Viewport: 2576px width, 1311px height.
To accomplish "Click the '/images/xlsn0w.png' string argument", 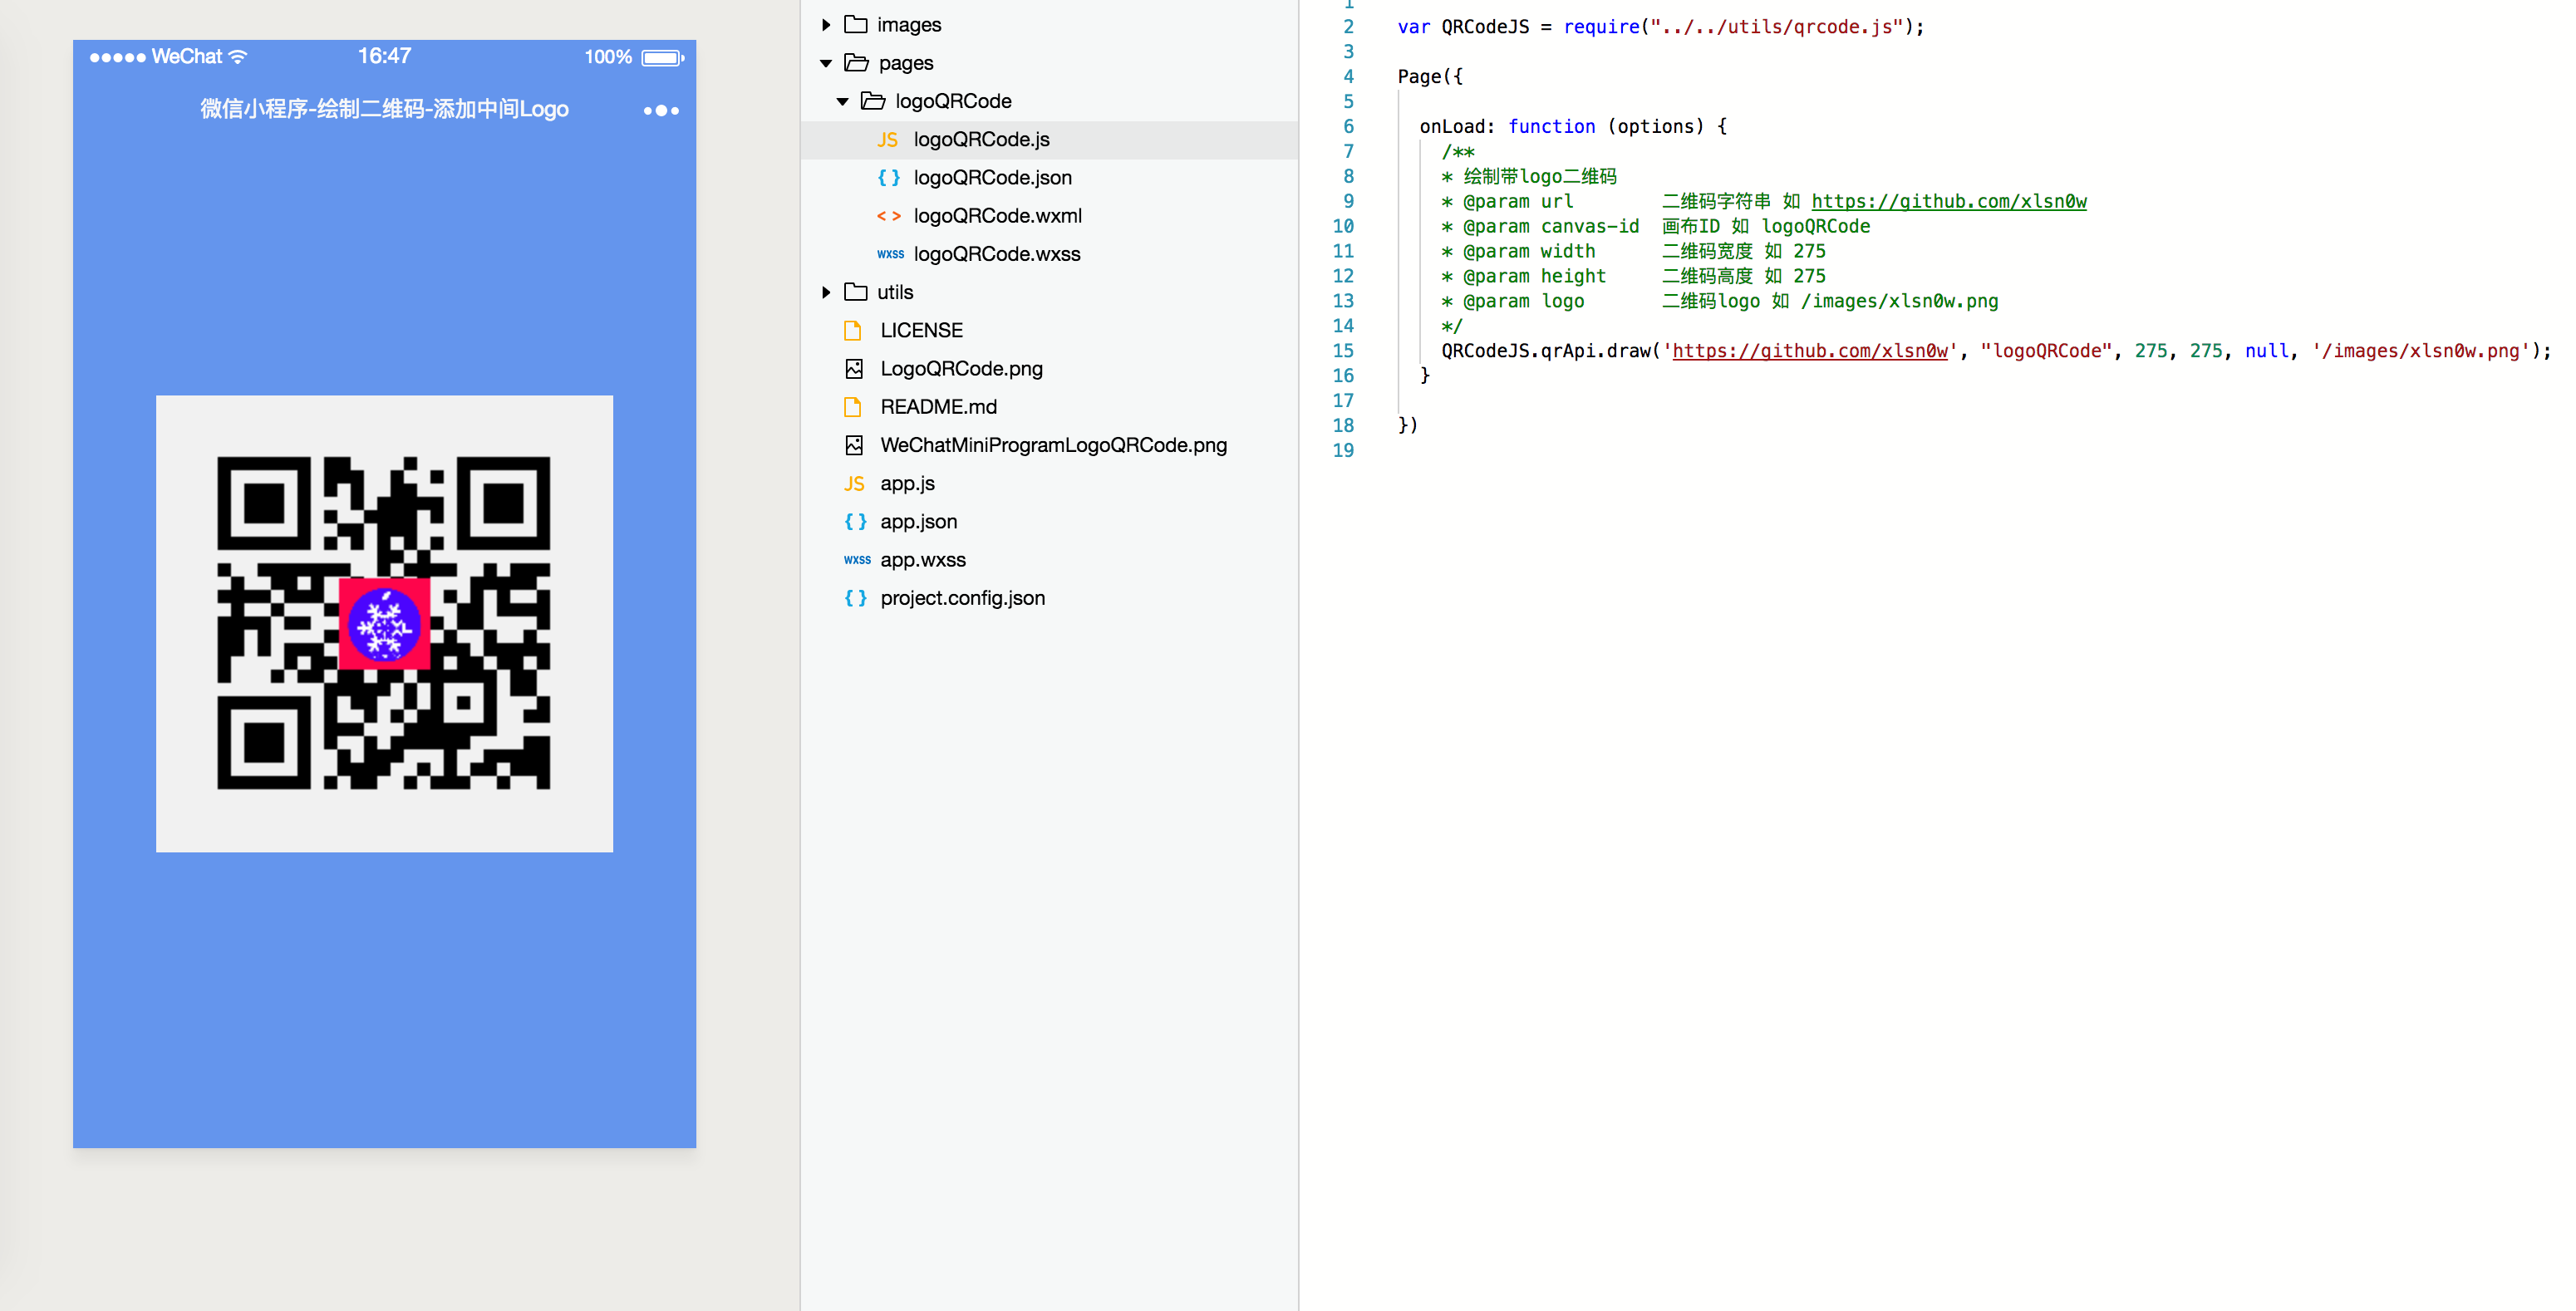I will click(2421, 351).
